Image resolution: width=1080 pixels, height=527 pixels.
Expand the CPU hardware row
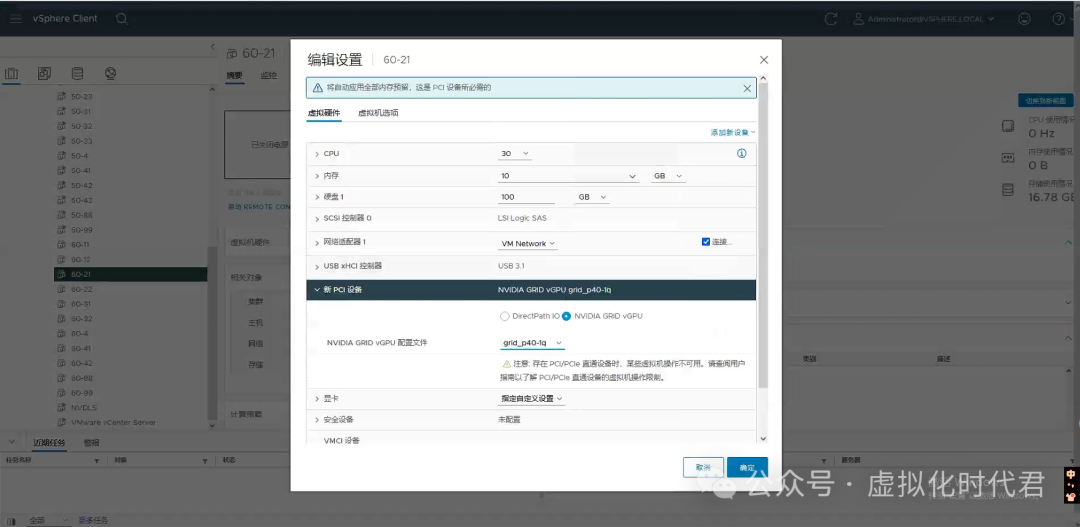(x=317, y=154)
